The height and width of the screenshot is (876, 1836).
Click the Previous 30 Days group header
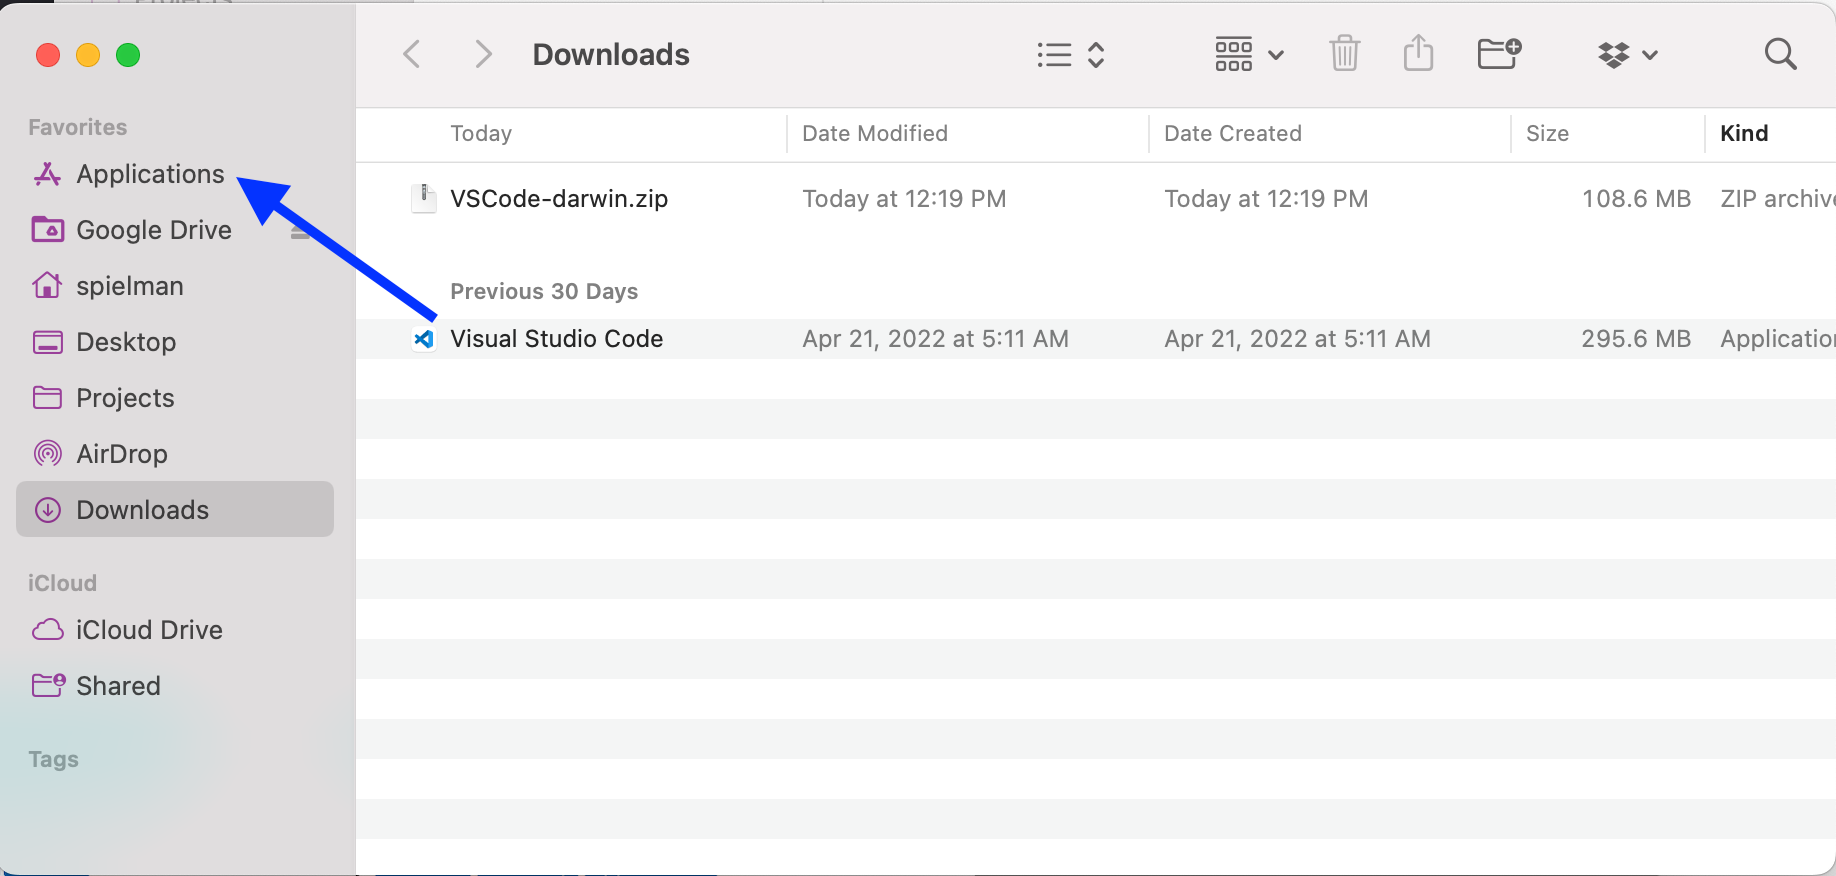(544, 291)
